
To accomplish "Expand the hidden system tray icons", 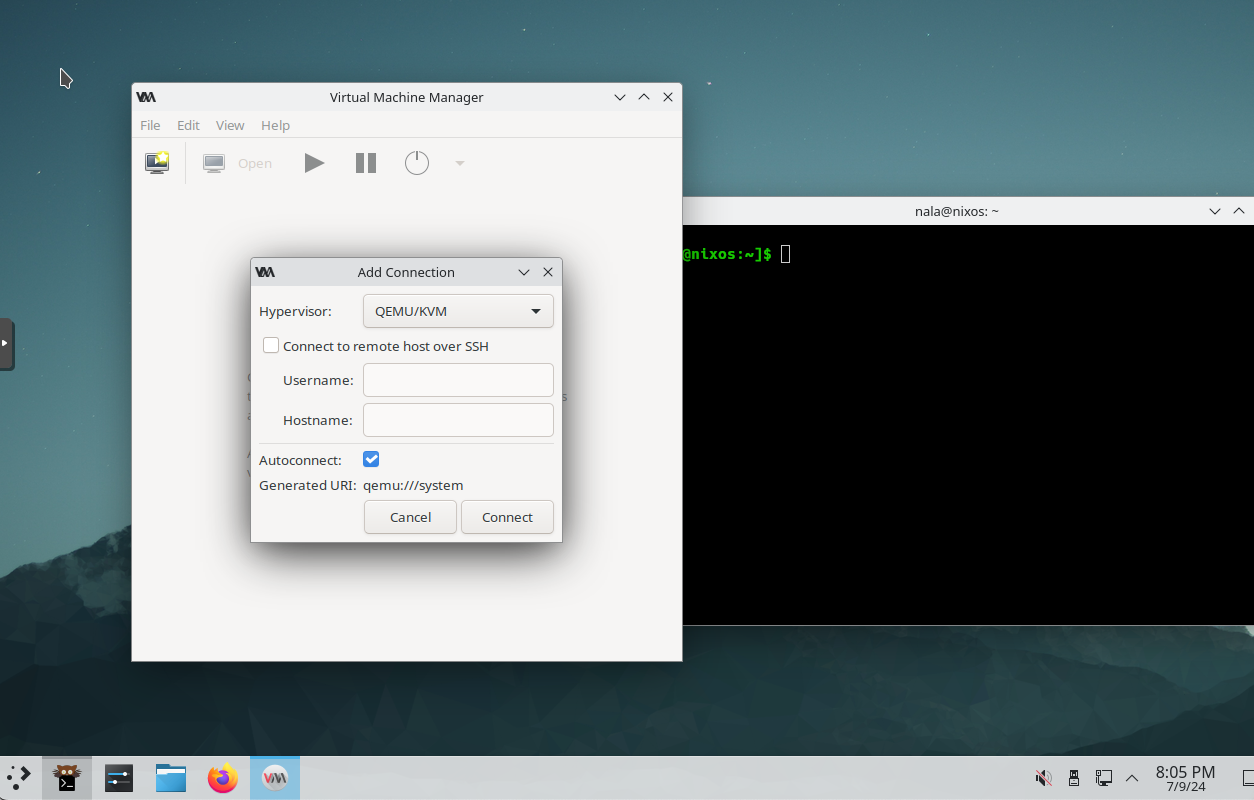I will [x=1132, y=778].
